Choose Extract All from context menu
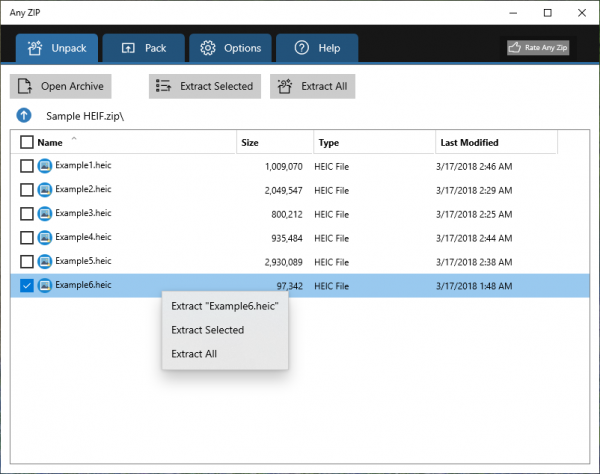This screenshot has width=600, height=474. point(225,353)
